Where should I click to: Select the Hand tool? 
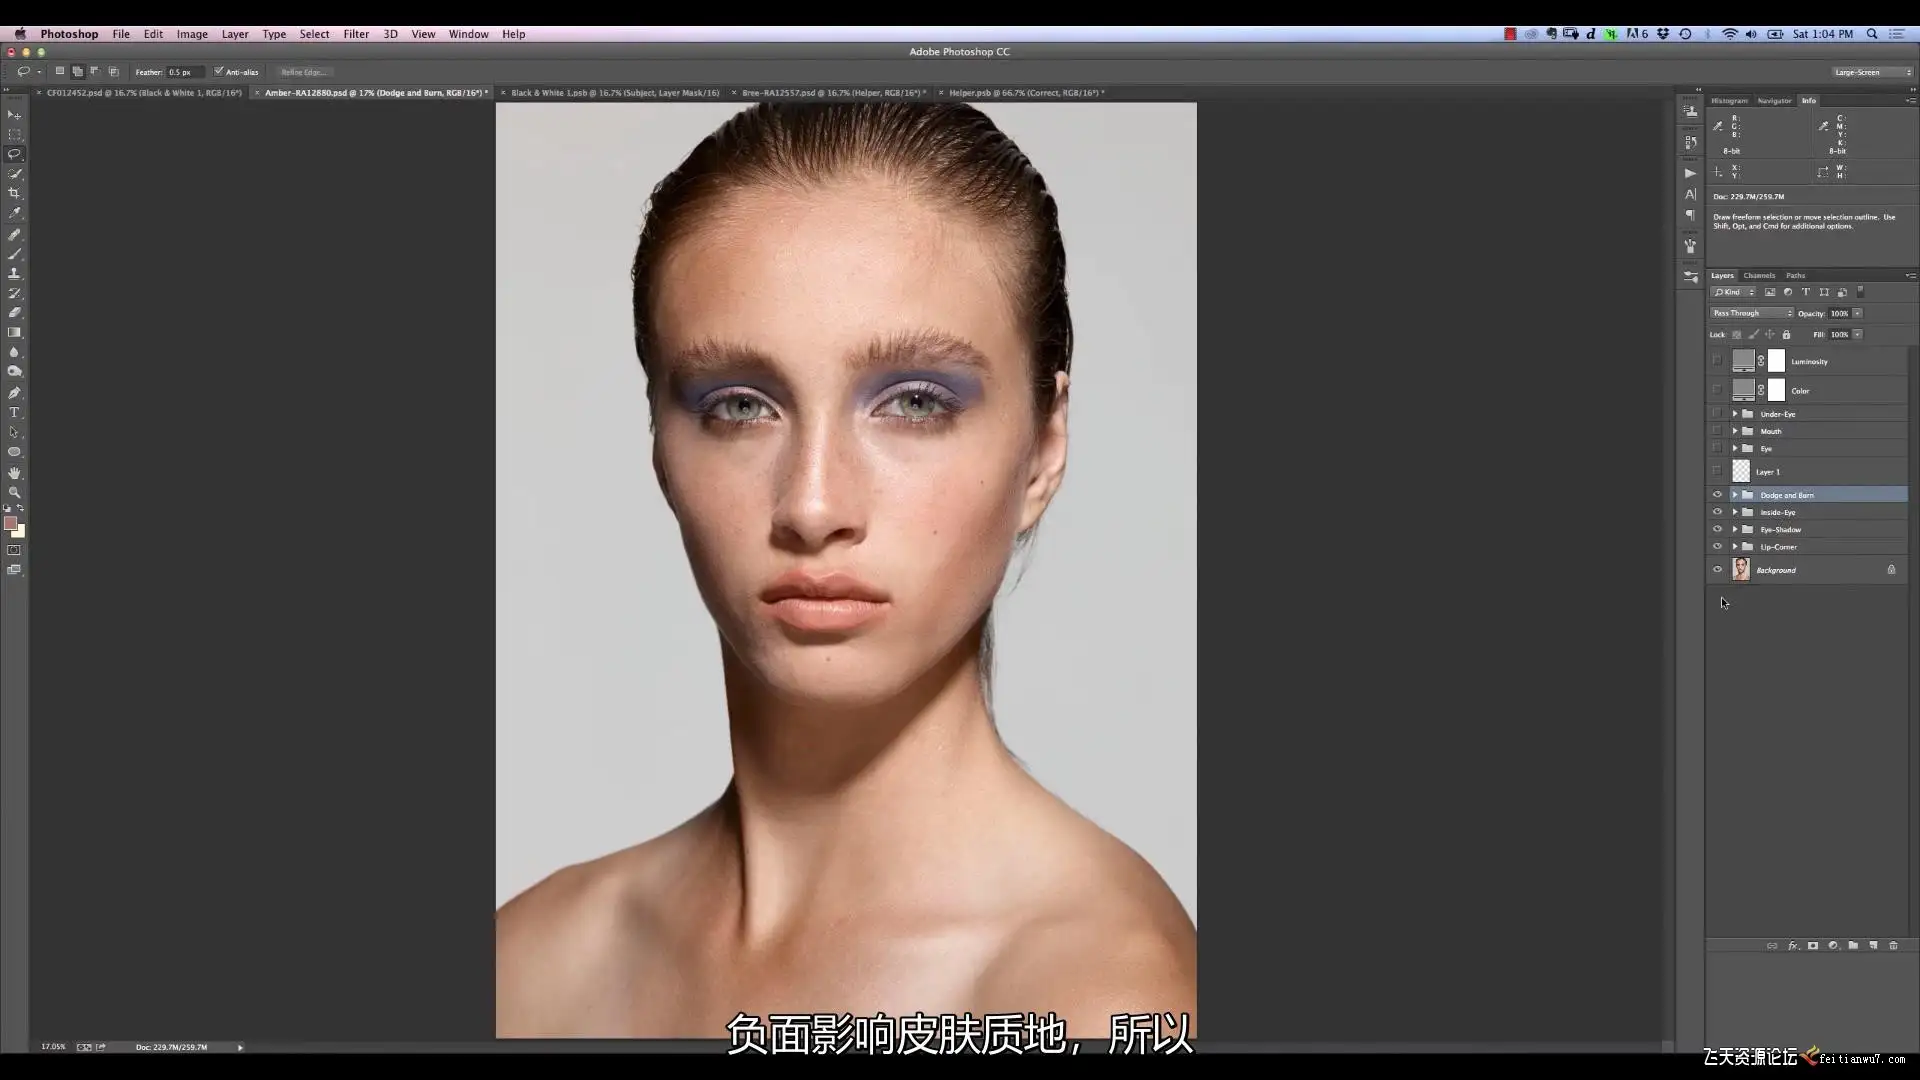pos(14,472)
